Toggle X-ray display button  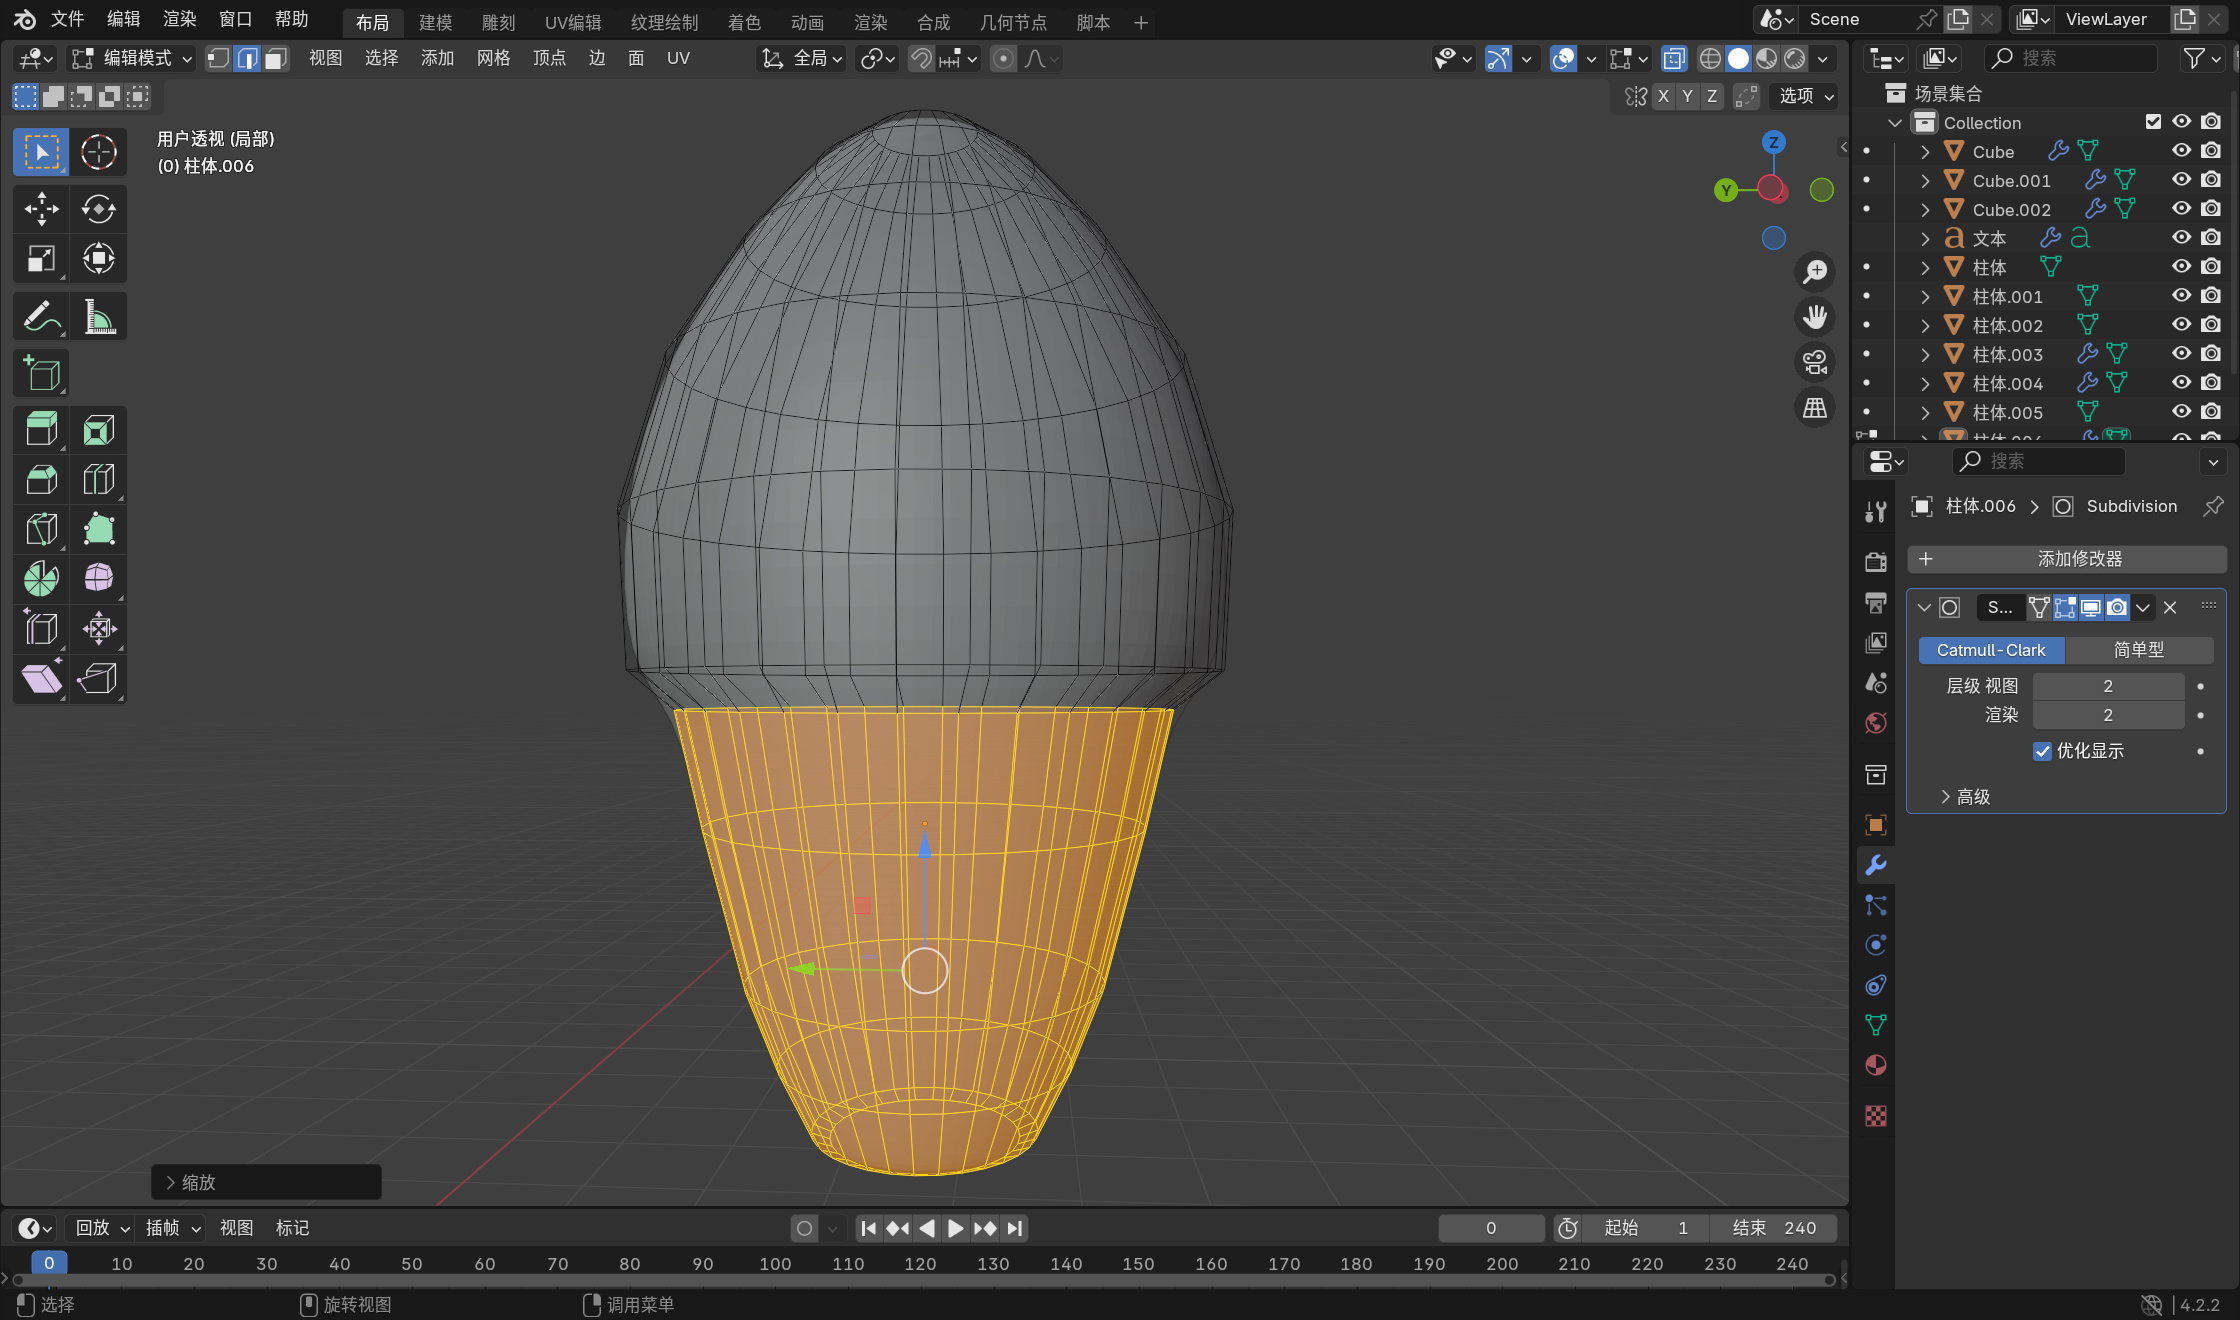point(1674,59)
